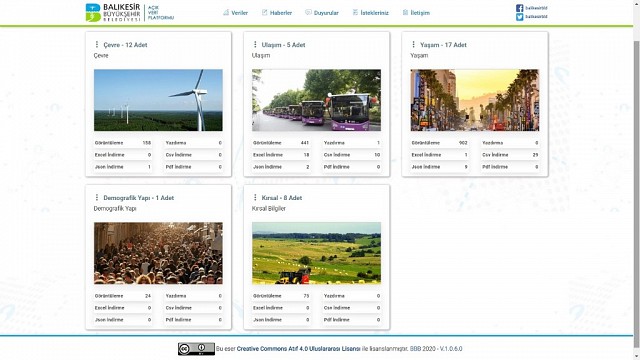The width and height of the screenshot is (640, 360).
Task: Click the wind turbine thumbnail for Çevre
Action: pyautogui.click(x=158, y=100)
